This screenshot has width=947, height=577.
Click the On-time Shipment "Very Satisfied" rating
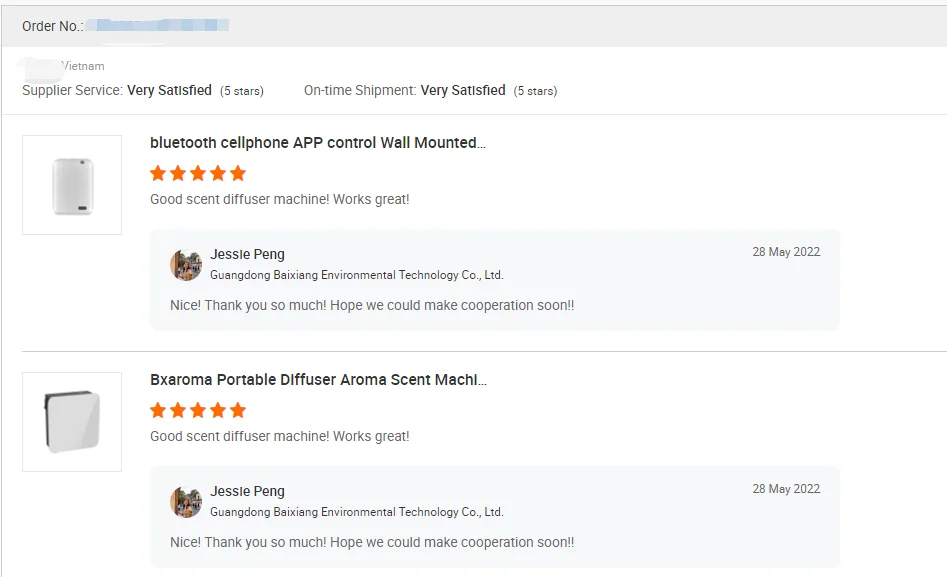coord(463,90)
